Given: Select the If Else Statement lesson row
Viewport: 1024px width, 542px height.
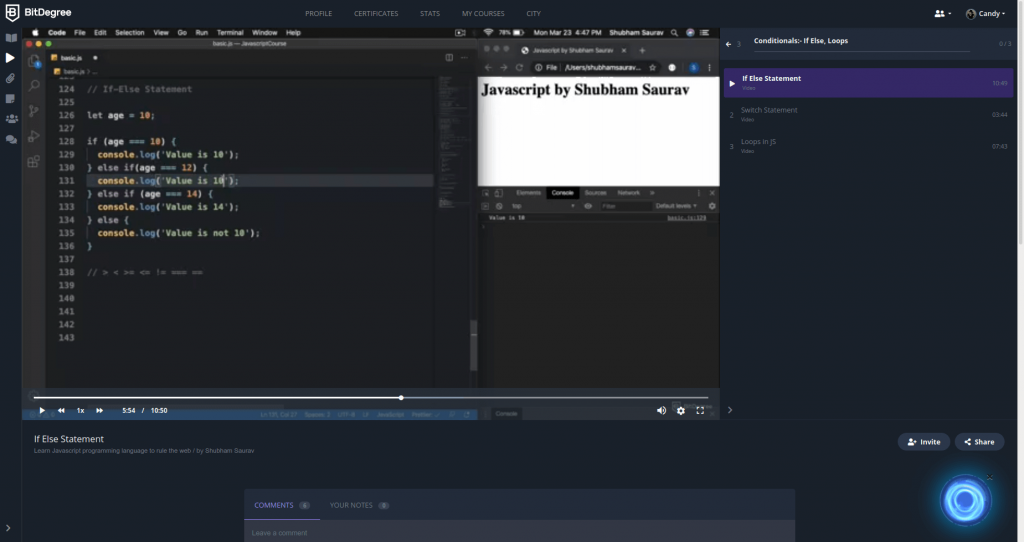Looking at the screenshot, I should coord(869,83).
